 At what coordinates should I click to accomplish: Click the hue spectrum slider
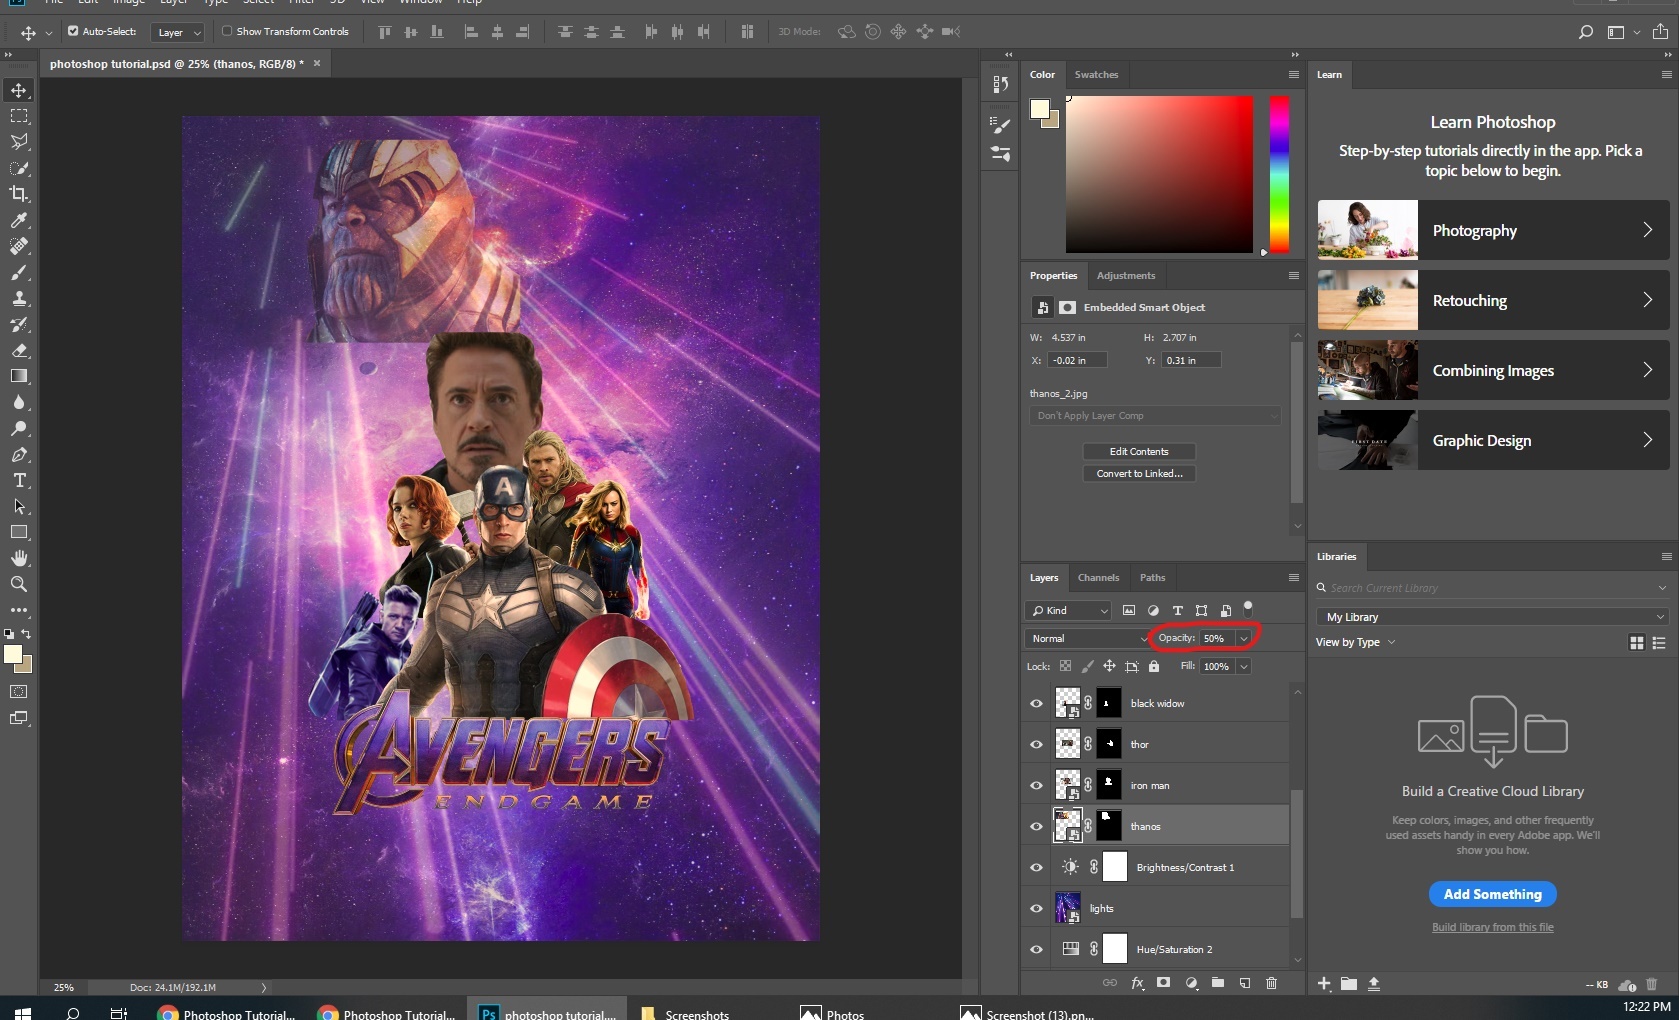(x=1279, y=174)
